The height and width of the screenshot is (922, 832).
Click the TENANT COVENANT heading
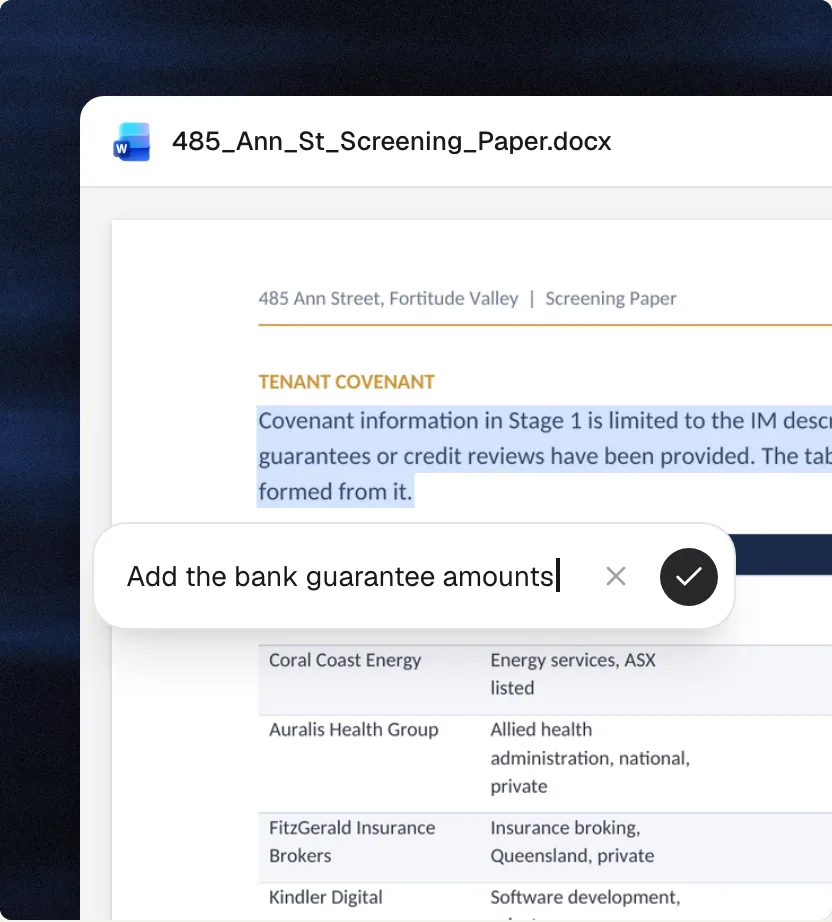point(346,382)
